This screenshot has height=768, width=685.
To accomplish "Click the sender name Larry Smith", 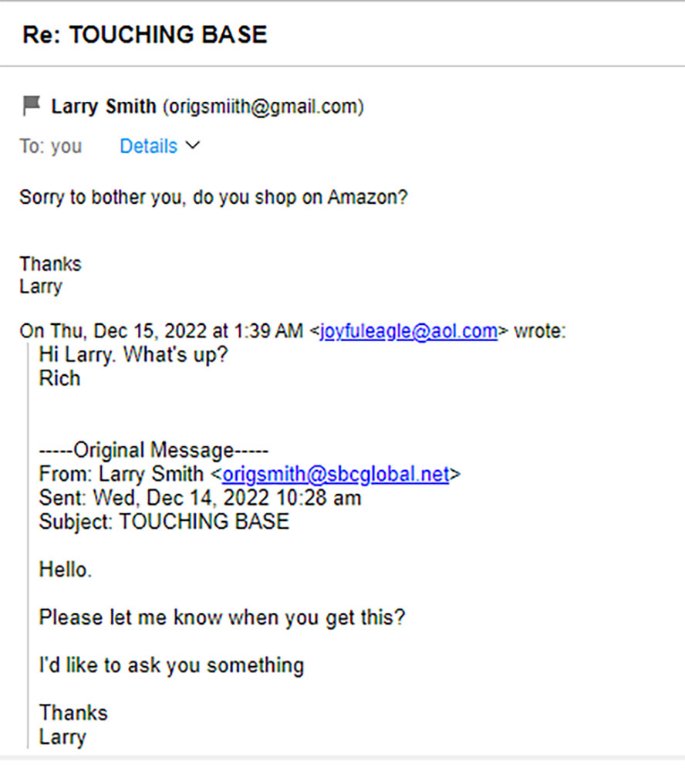I will pyautogui.click(x=103, y=106).
